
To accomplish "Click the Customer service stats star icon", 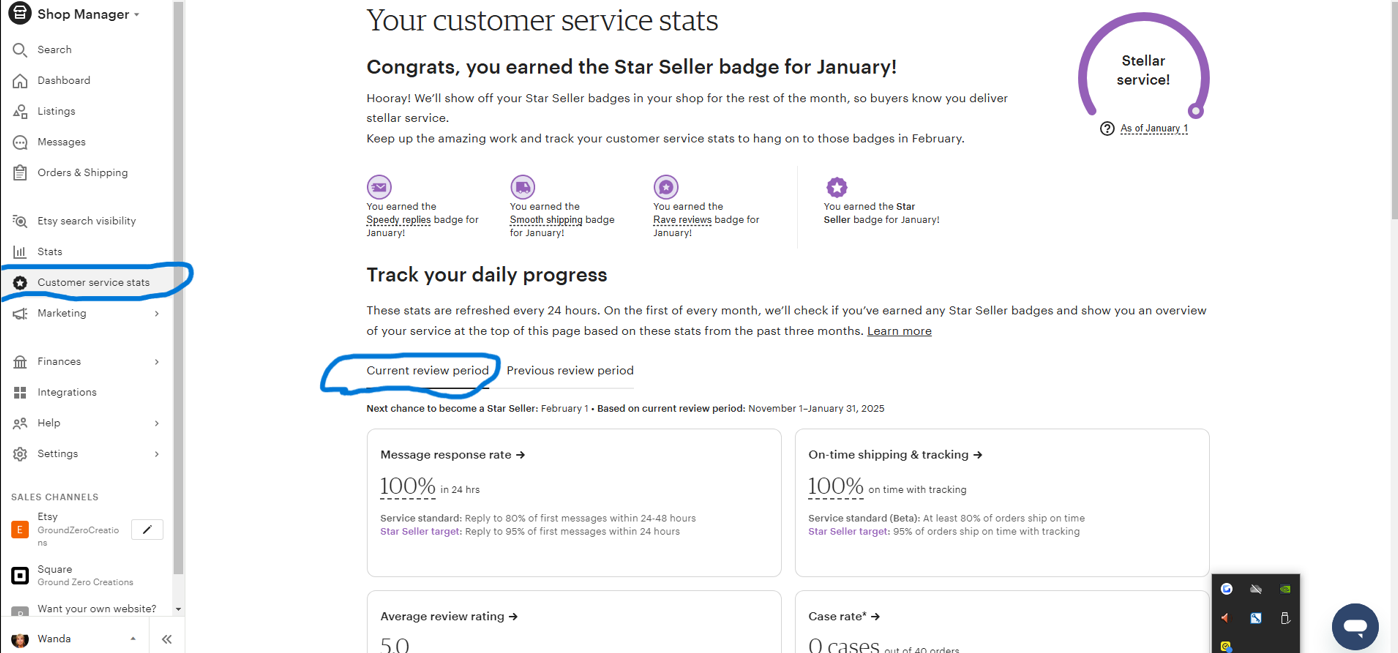I will [x=20, y=283].
